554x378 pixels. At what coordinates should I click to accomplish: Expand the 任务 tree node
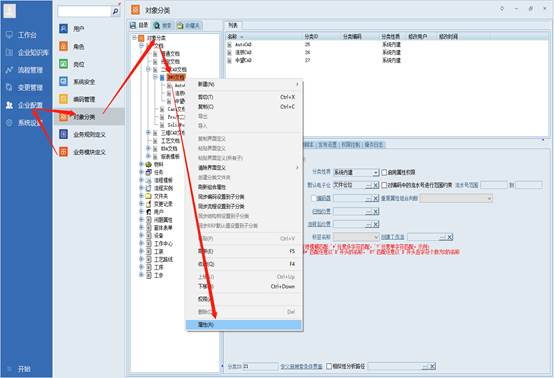141,172
